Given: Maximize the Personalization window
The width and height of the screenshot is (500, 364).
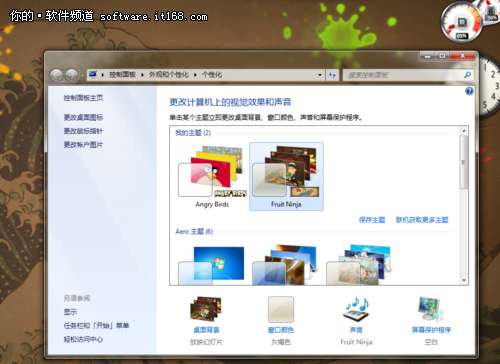Looking at the screenshot, I should click(x=442, y=56).
